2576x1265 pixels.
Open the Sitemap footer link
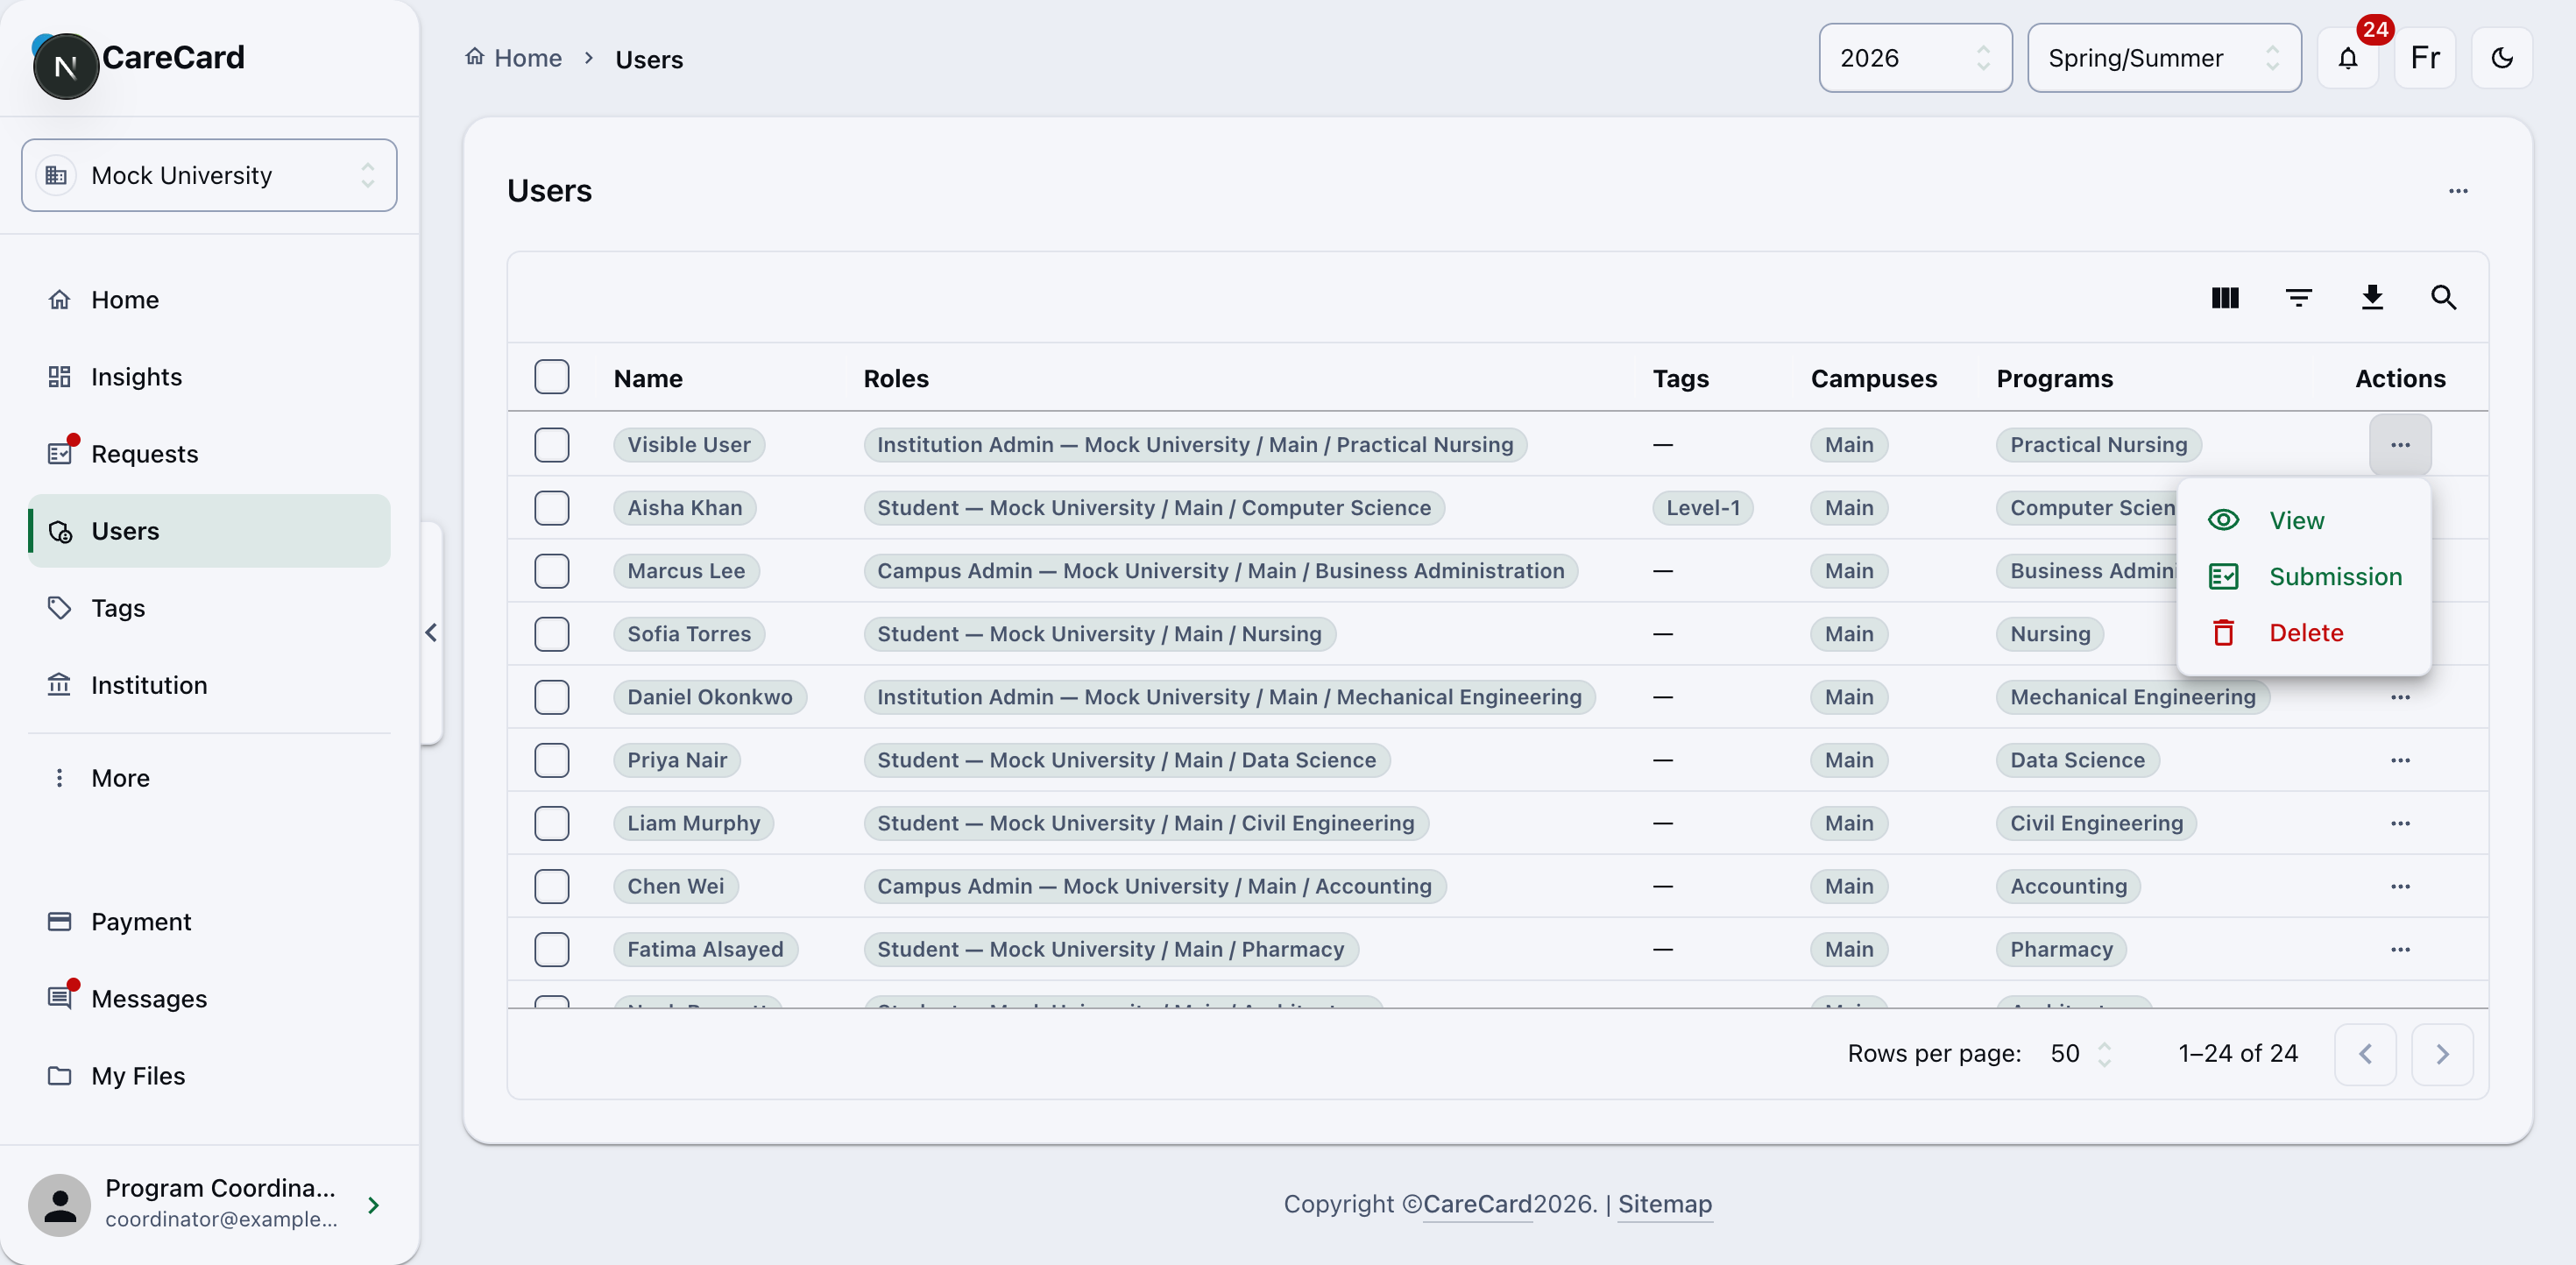tap(1665, 1204)
